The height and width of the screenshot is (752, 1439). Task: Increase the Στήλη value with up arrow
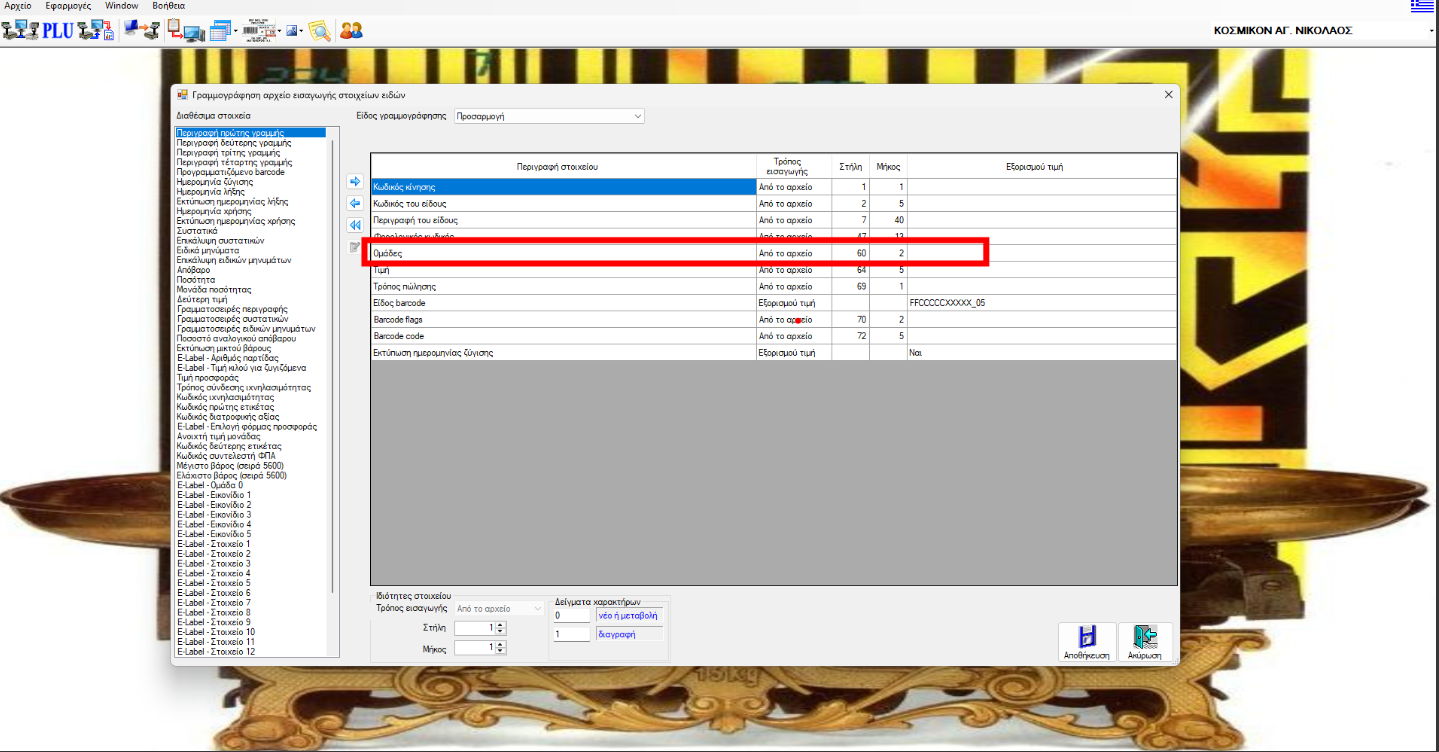[500, 625]
